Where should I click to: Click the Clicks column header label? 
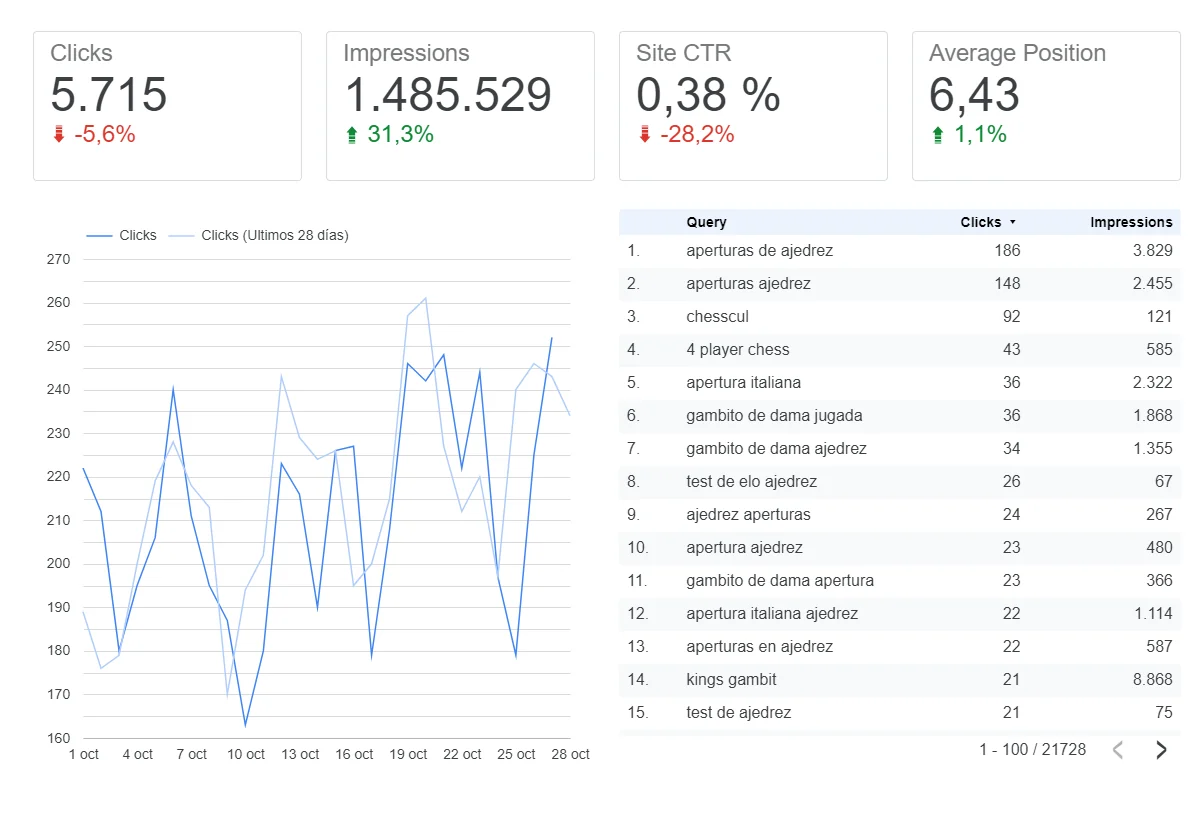[x=980, y=222]
